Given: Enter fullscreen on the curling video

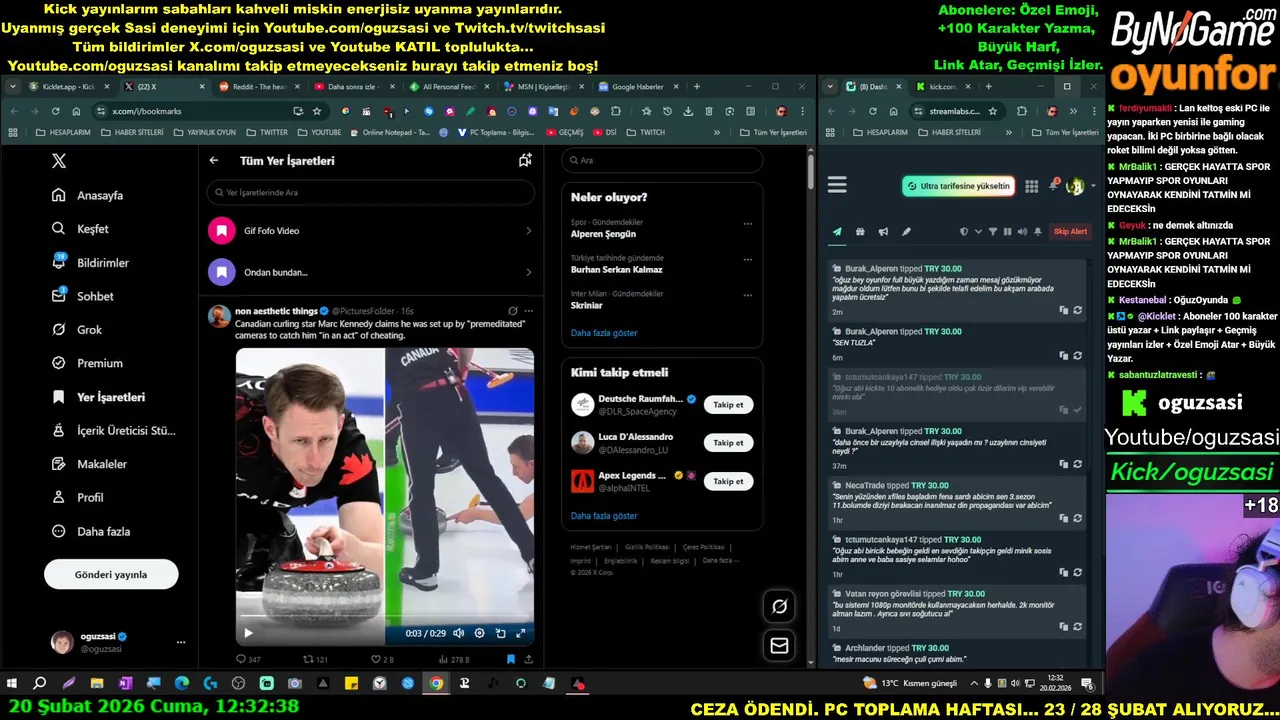Looking at the screenshot, I should tap(520, 633).
